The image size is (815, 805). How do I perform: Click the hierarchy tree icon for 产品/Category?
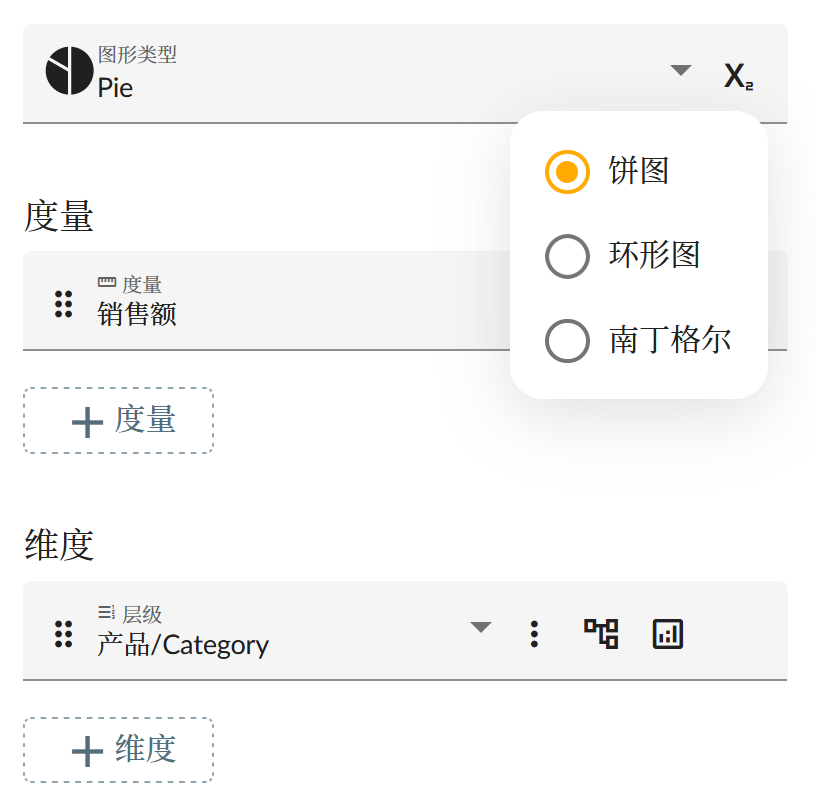pyautogui.click(x=601, y=633)
